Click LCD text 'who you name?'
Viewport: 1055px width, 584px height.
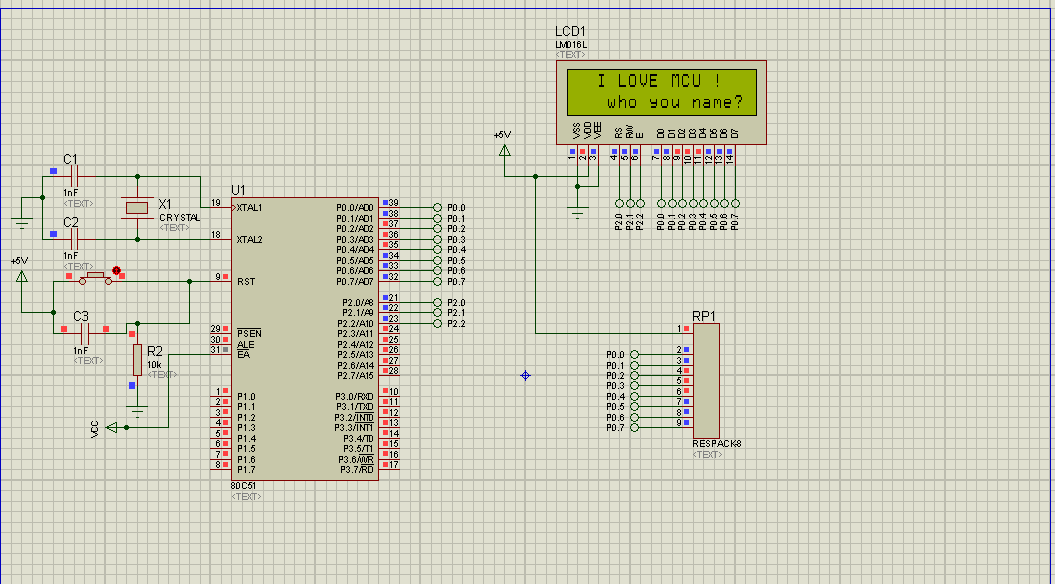click(x=676, y=103)
